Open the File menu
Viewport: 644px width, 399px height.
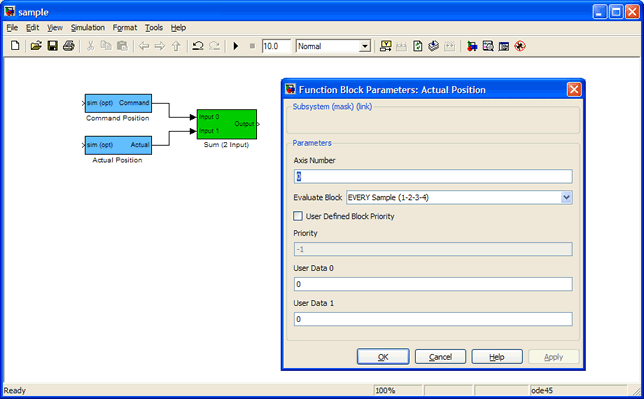coord(12,28)
